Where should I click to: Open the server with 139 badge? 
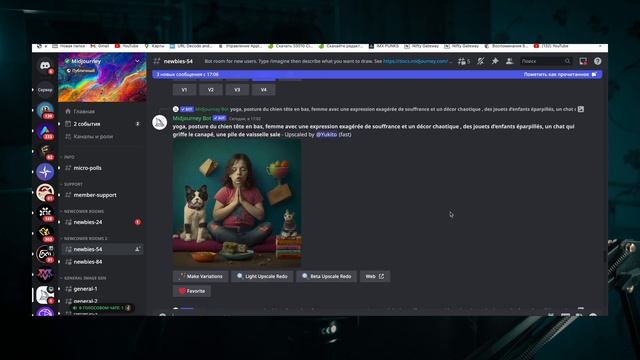pos(45,110)
